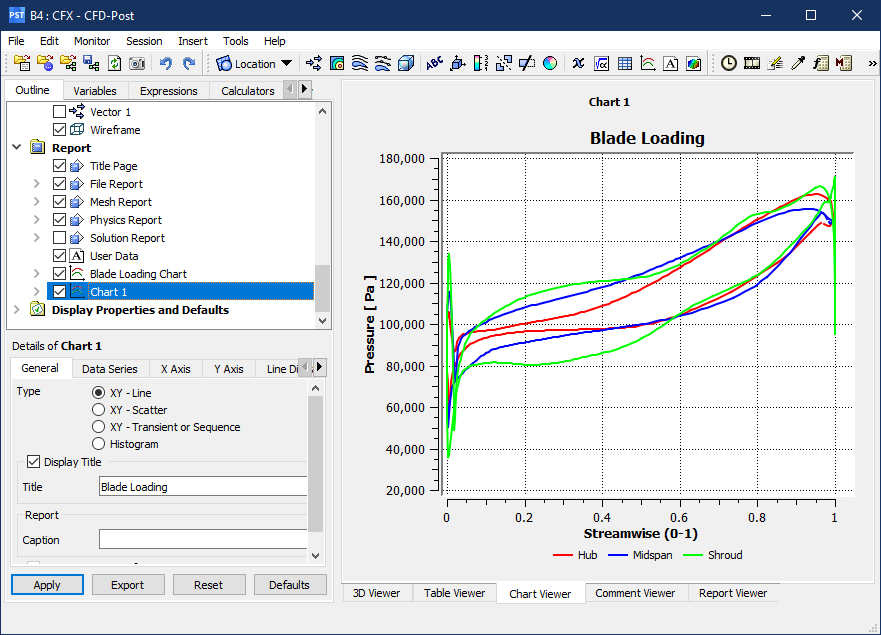Insert a Table using the grid icon
Screen dimensions: 881x635
click(625, 63)
